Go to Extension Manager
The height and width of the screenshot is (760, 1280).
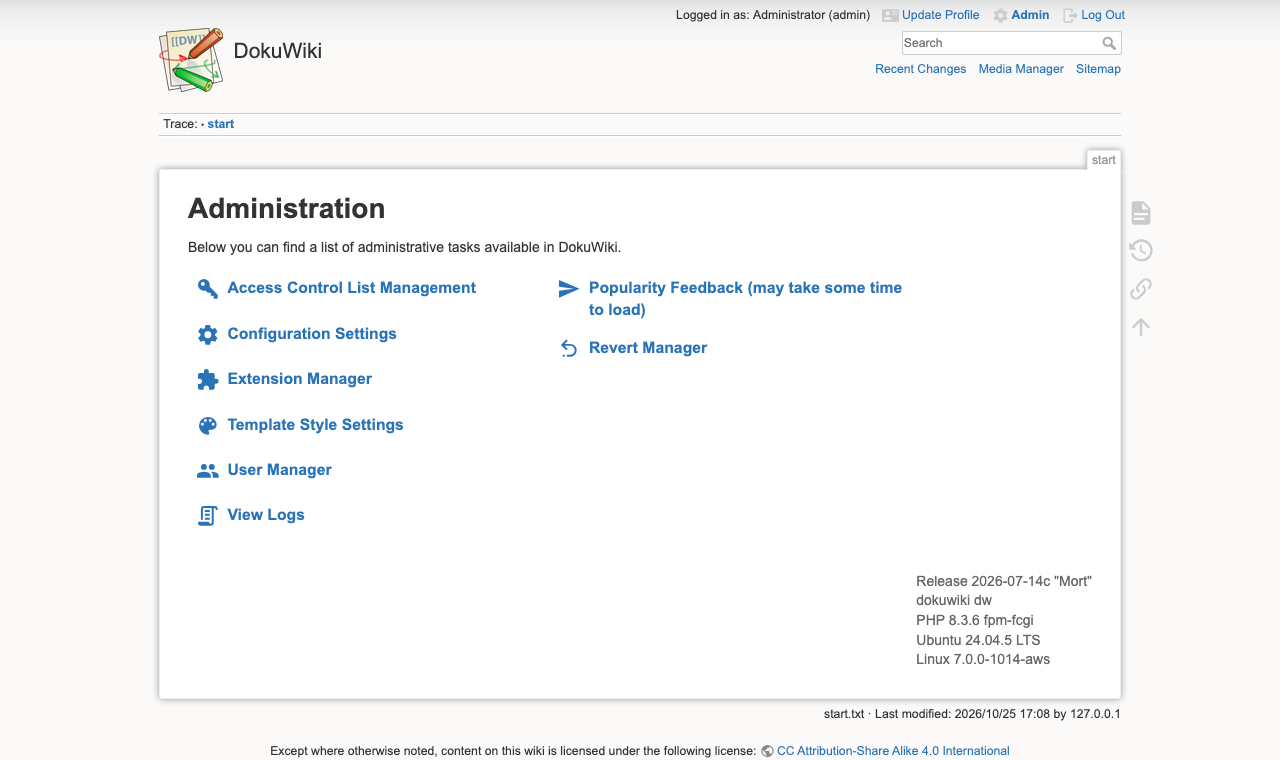coord(300,379)
